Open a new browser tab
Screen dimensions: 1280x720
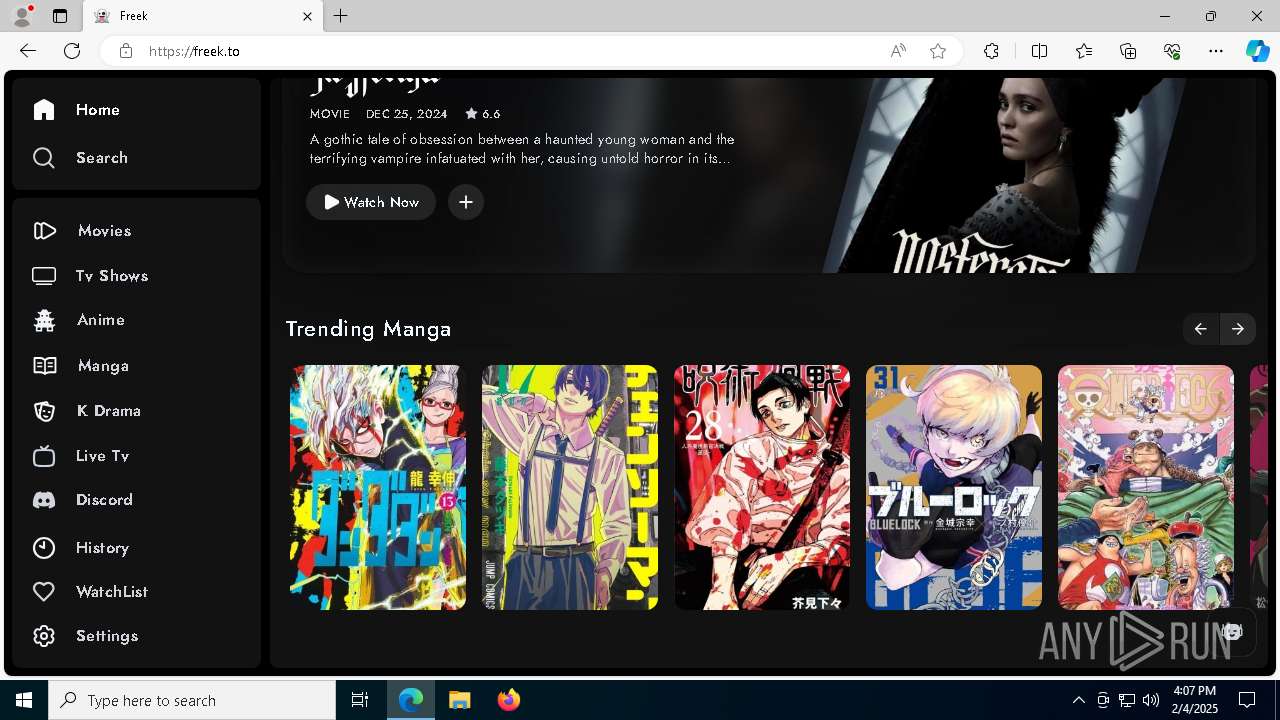pyautogui.click(x=341, y=16)
